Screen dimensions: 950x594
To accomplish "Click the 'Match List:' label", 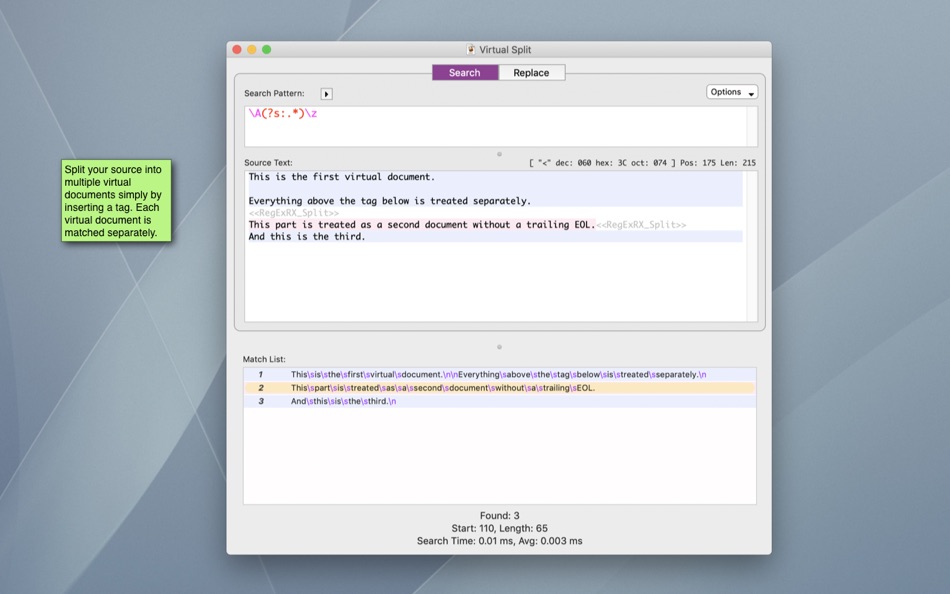I will [x=264, y=359].
